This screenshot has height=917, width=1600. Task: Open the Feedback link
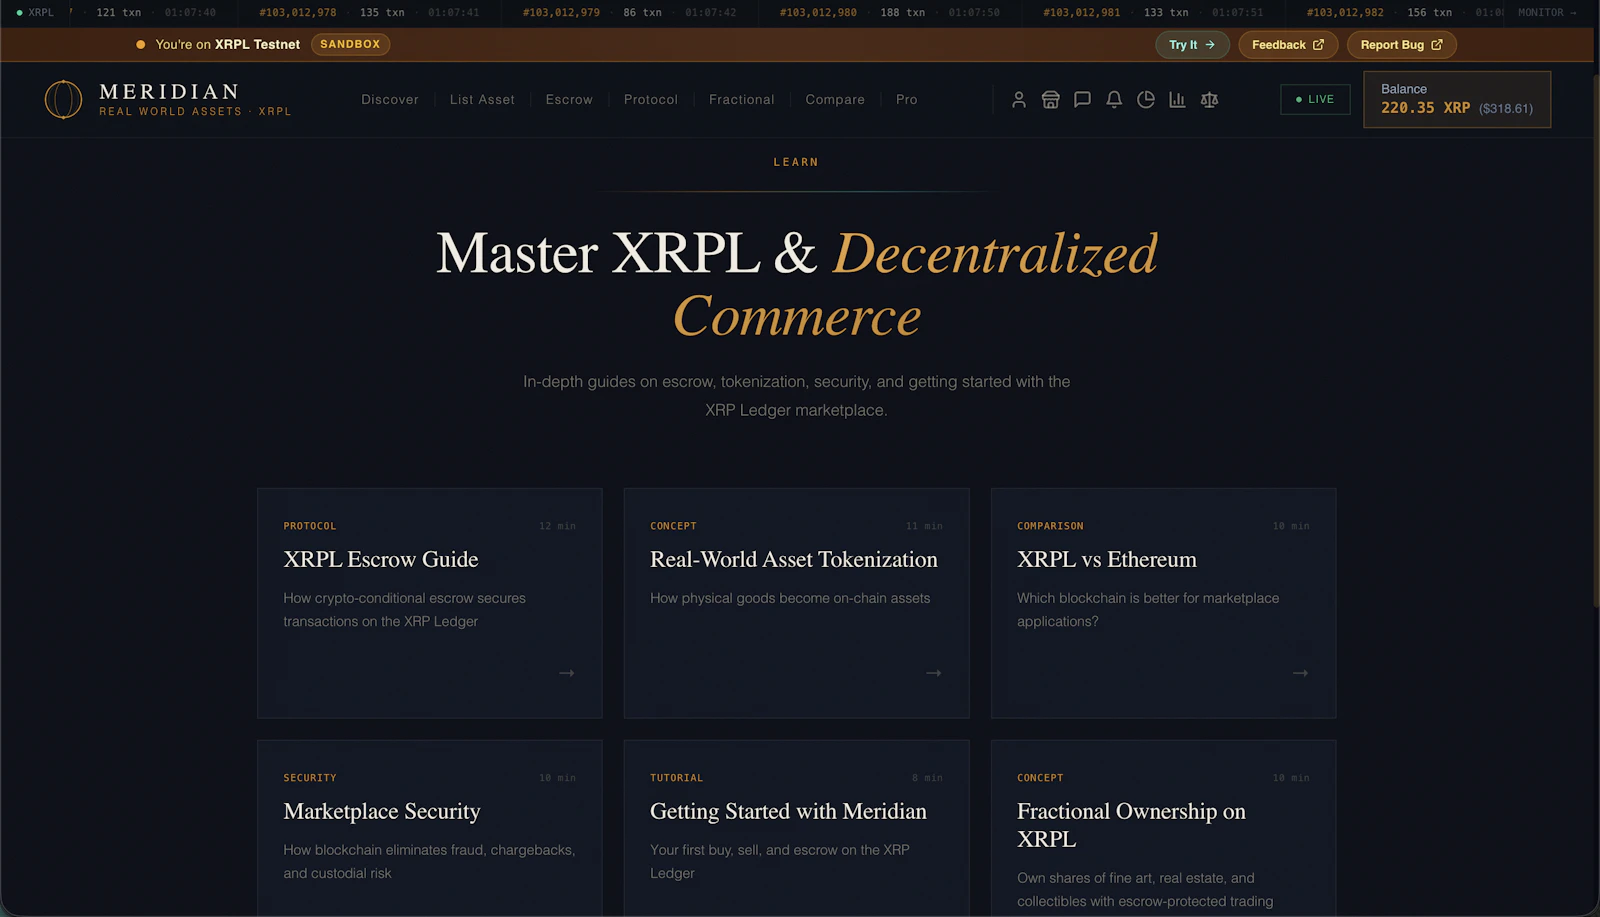1288,45
